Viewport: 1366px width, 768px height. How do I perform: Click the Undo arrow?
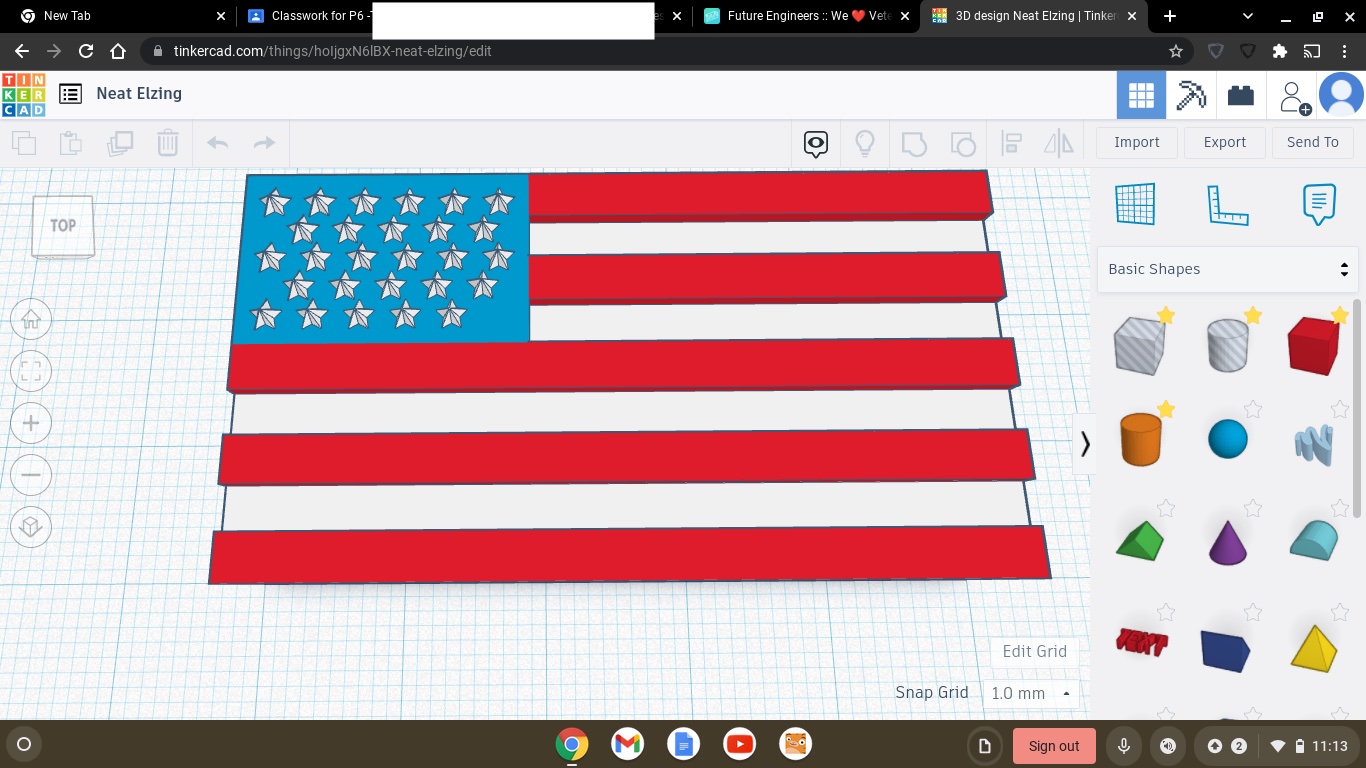[217, 143]
